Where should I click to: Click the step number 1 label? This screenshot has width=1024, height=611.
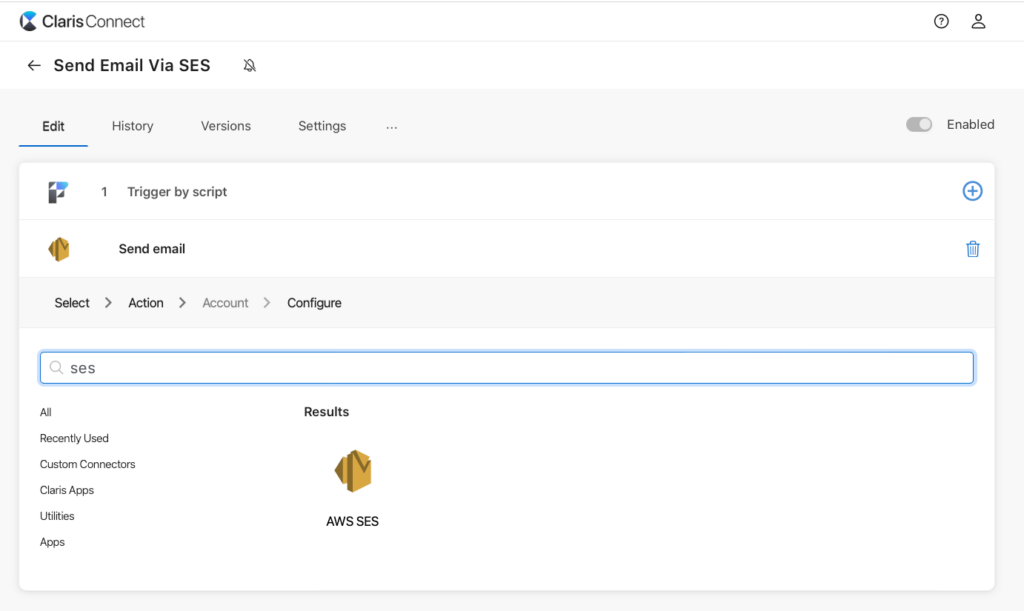coord(104,192)
